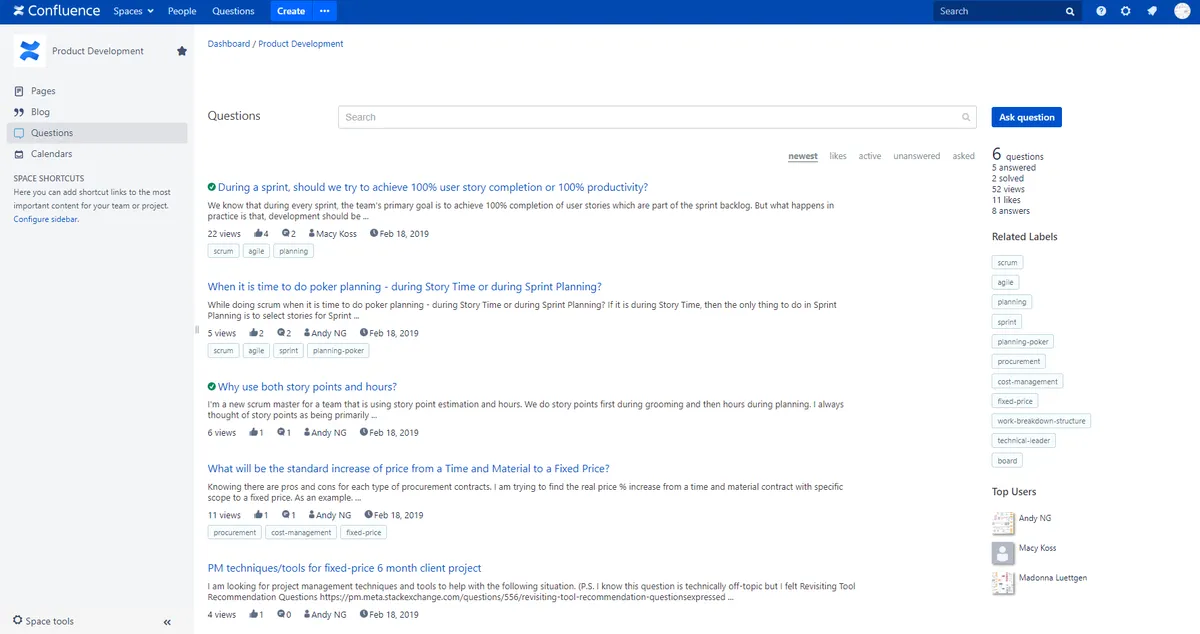Click likes thumb icon on Macy Koss question
Viewport: 1200px width, 634px height.
[259, 233]
